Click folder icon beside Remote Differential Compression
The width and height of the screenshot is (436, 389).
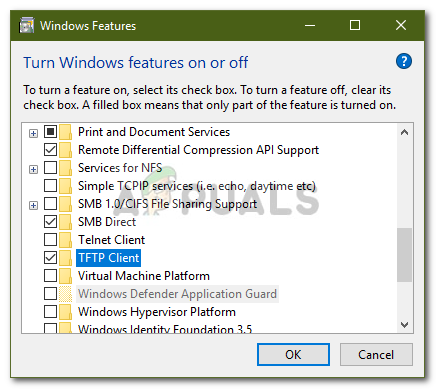tap(65, 150)
